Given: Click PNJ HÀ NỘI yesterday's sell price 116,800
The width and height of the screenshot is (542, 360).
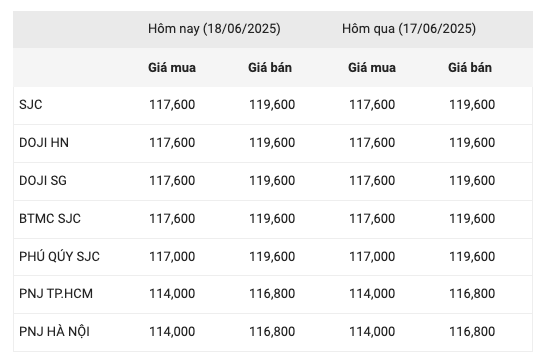Looking at the screenshot, I should tap(472, 332).
